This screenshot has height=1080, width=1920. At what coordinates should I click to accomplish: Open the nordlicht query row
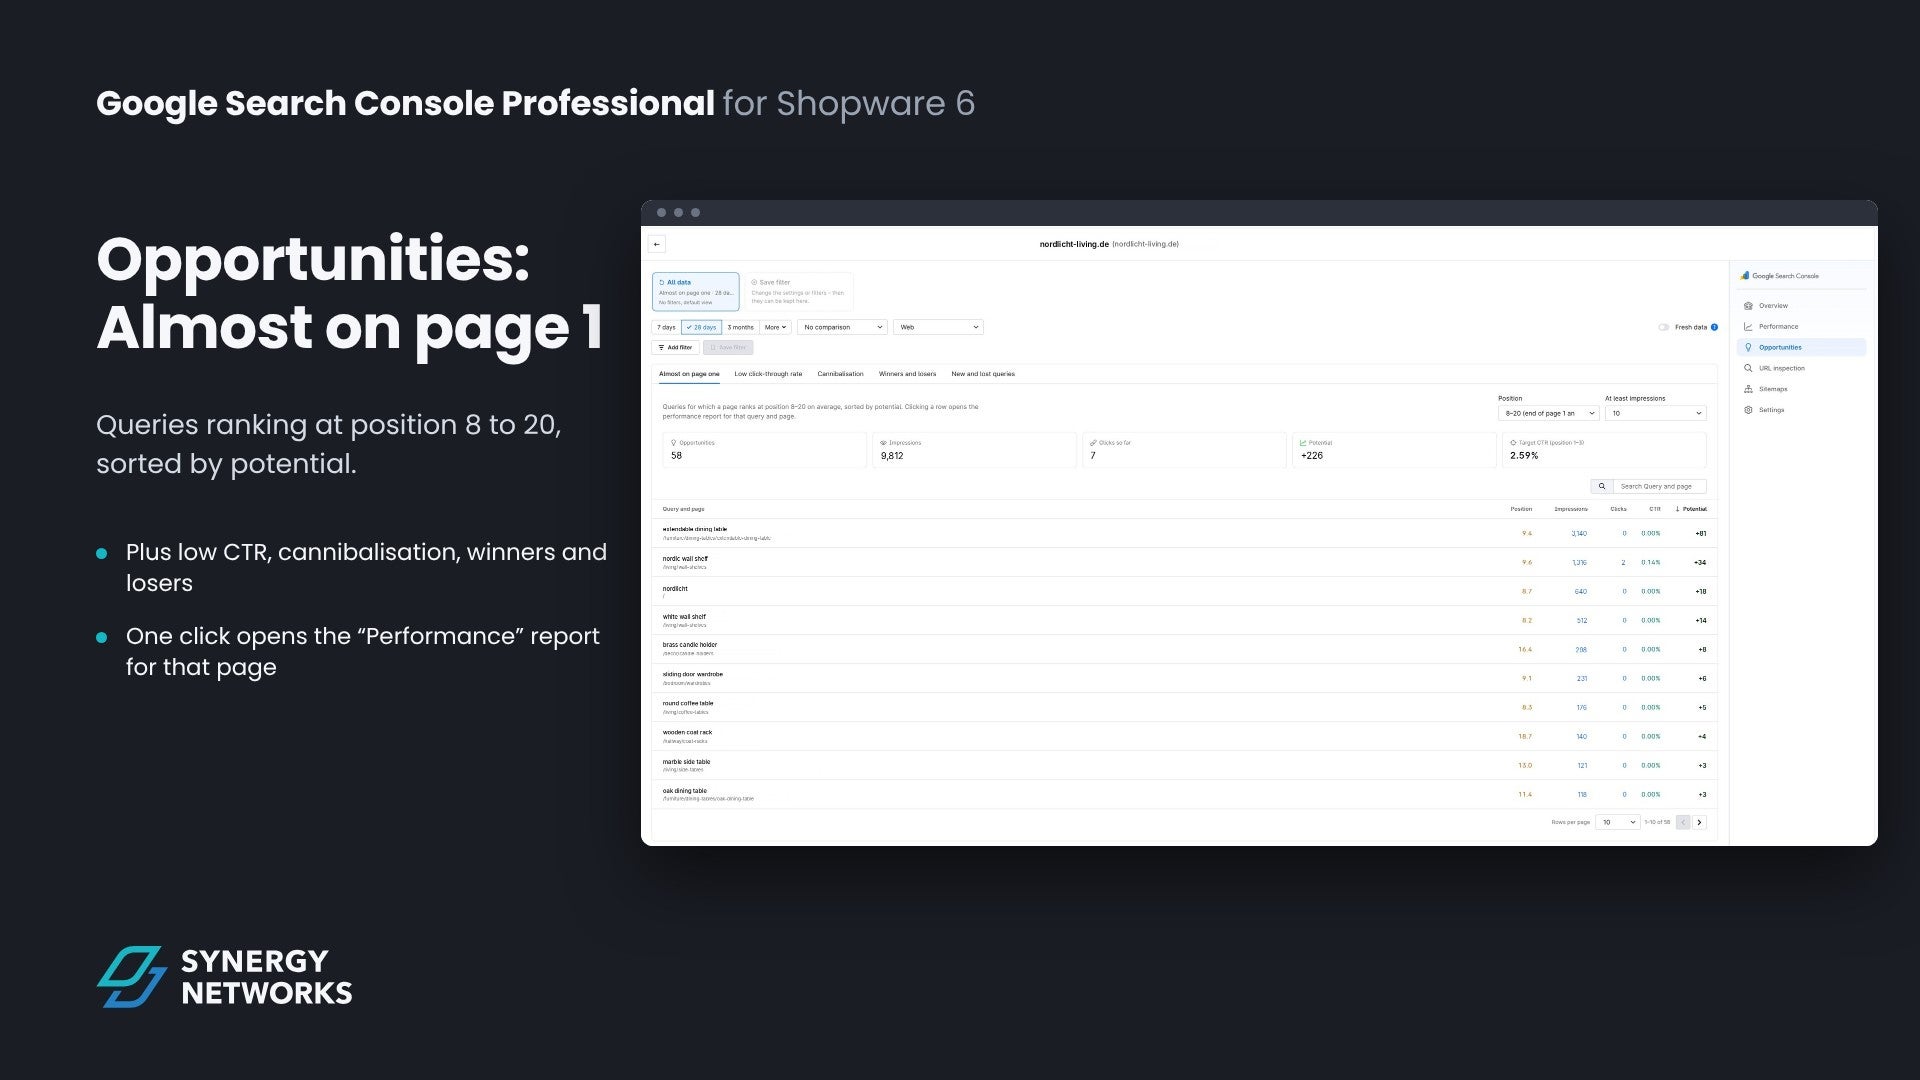(x=1184, y=591)
